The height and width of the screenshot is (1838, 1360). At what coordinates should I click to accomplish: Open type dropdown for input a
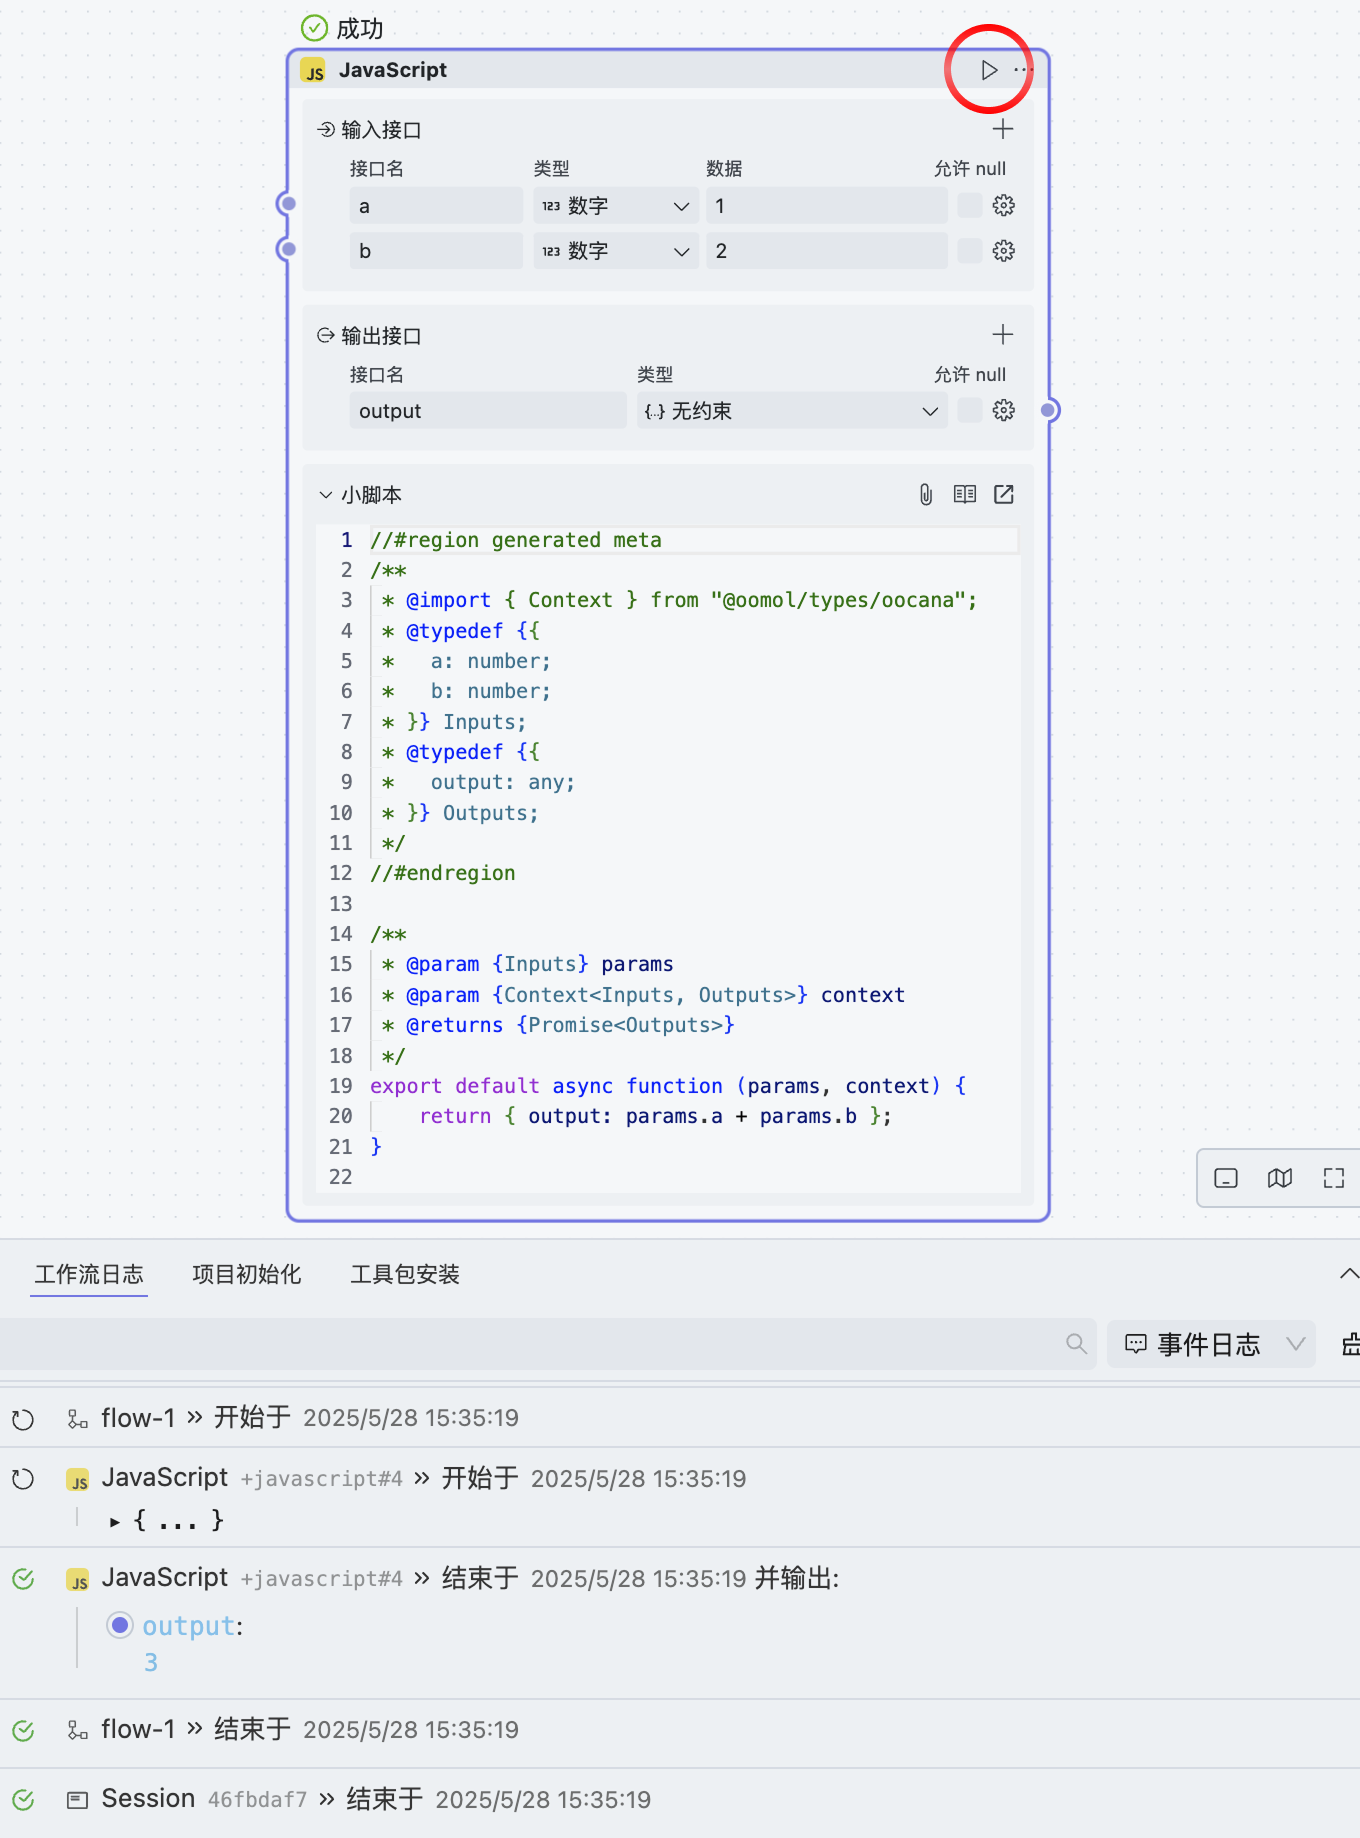pos(615,206)
